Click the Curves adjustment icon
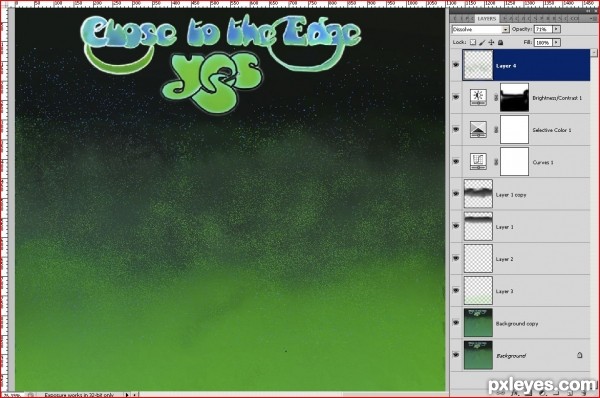This screenshot has width=600, height=398. coord(478,161)
